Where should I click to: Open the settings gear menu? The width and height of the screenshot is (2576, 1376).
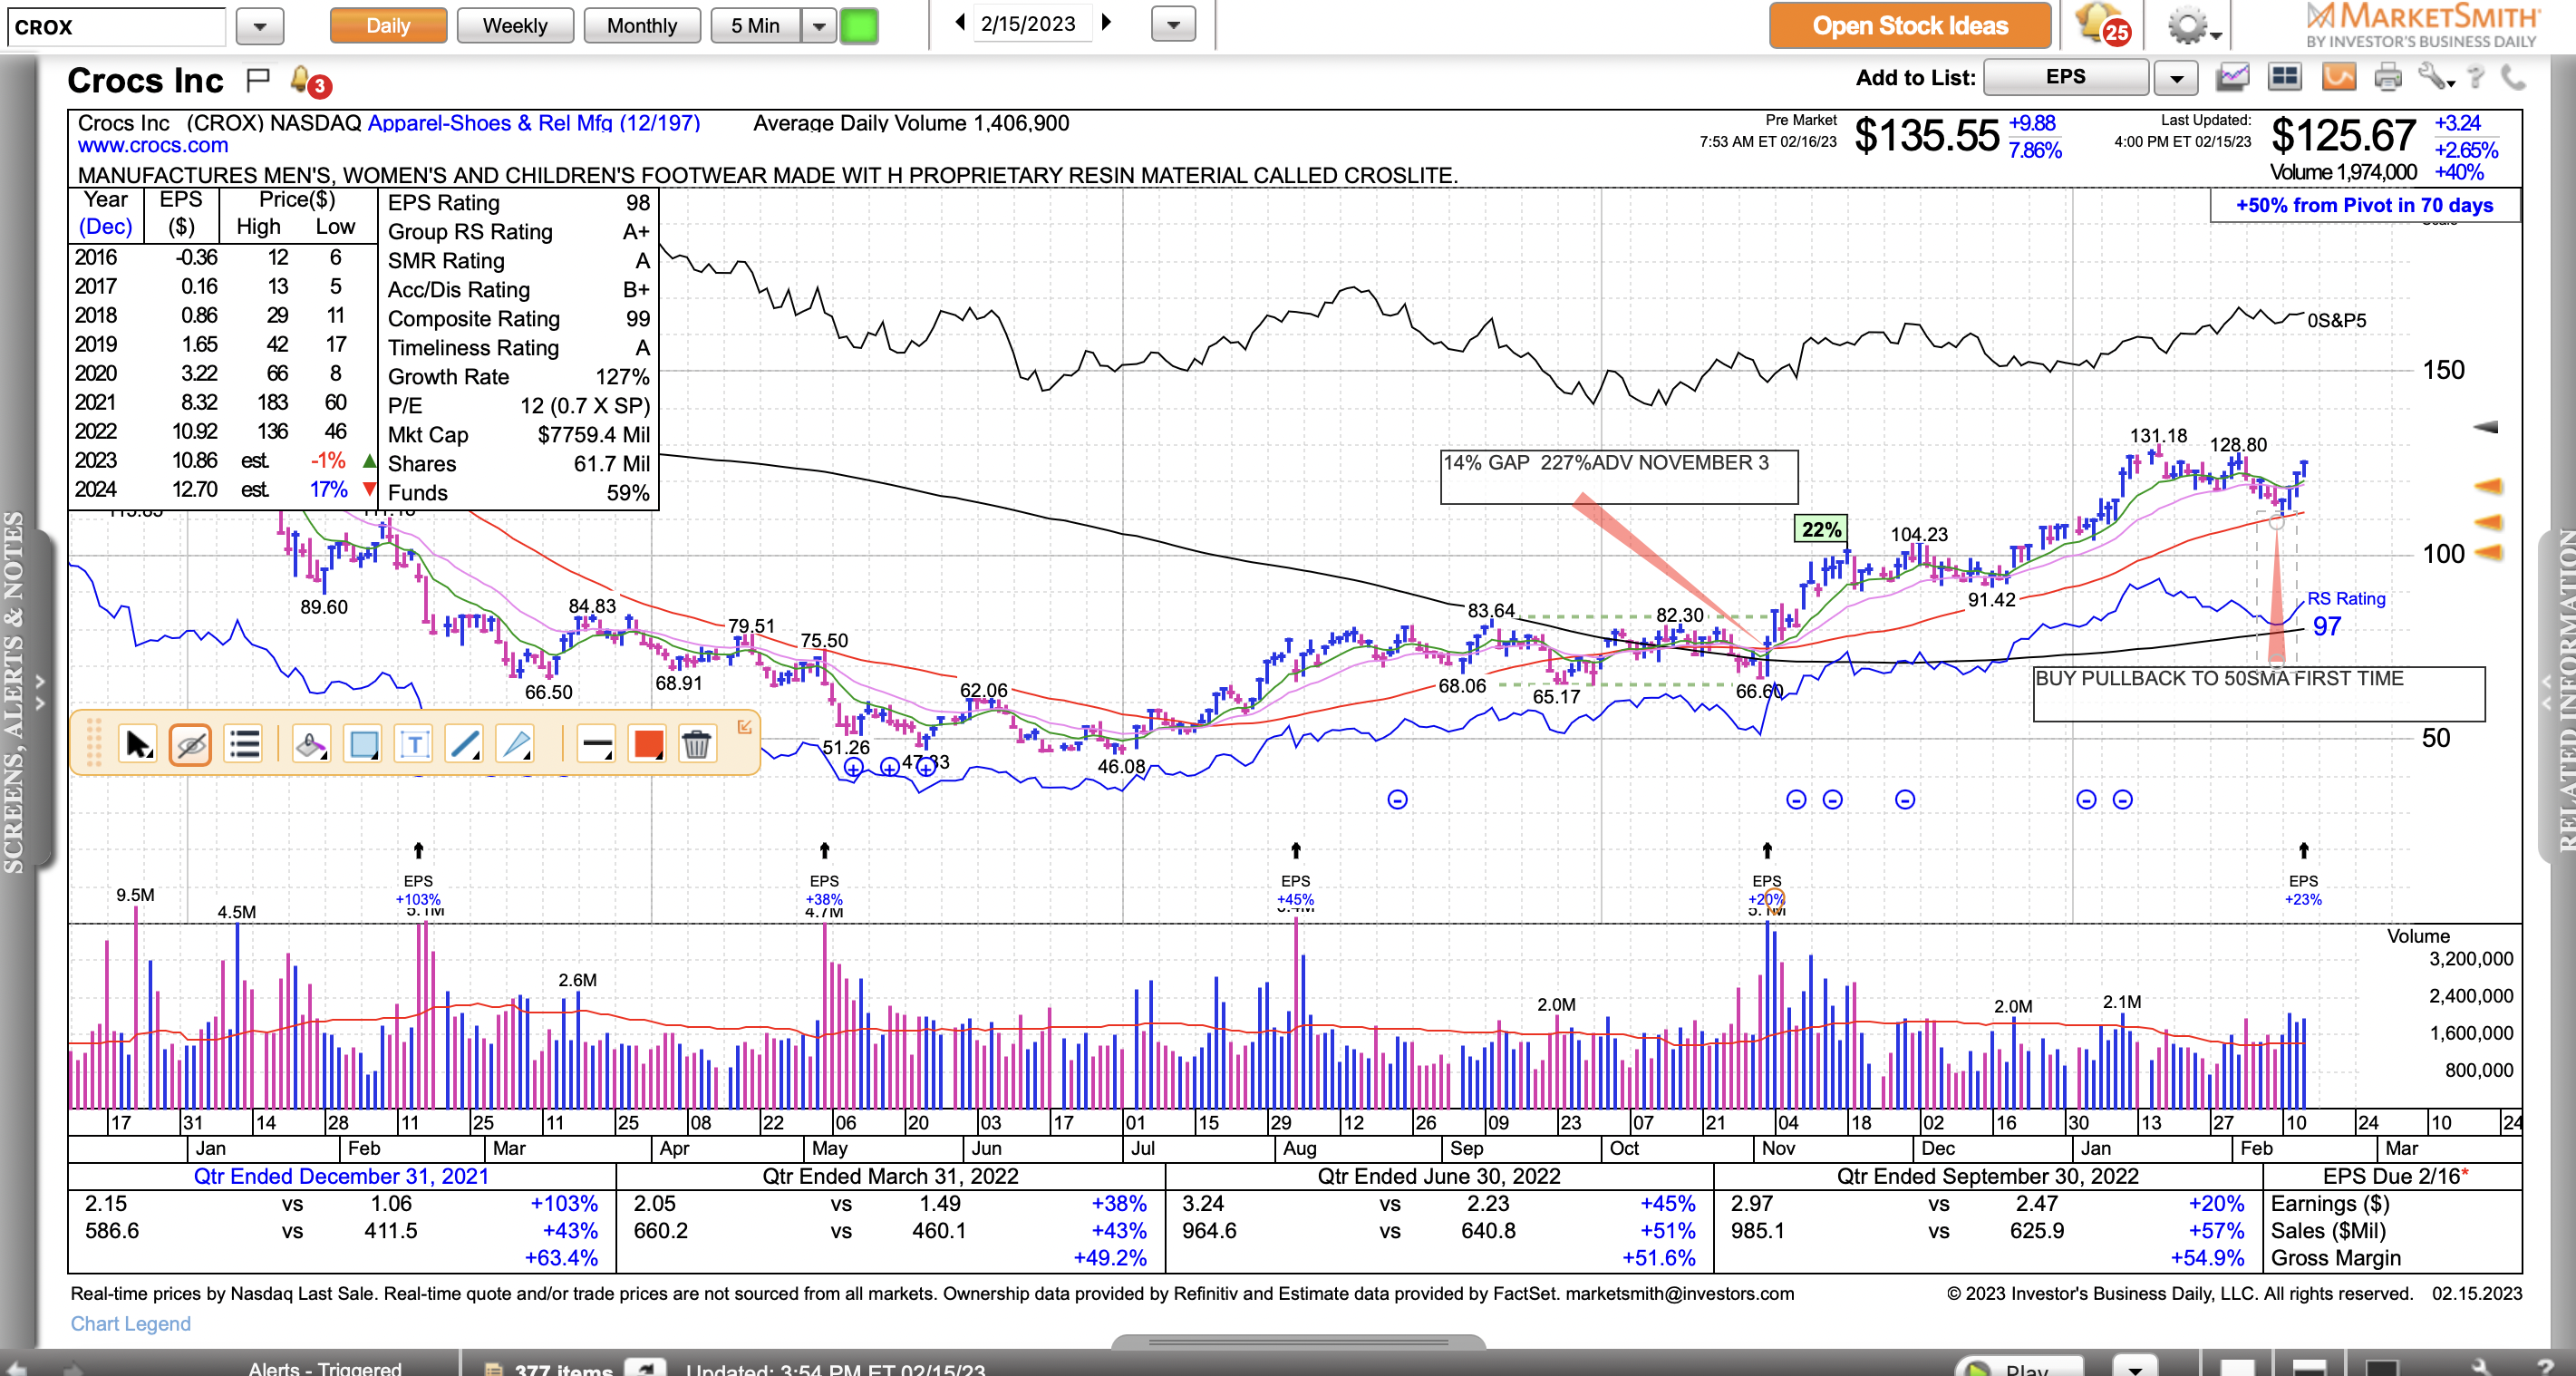coord(2193,26)
